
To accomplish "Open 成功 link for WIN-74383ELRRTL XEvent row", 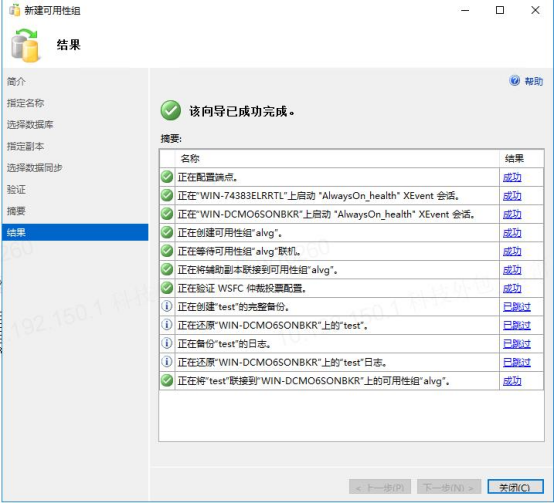I will (x=512, y=196).
